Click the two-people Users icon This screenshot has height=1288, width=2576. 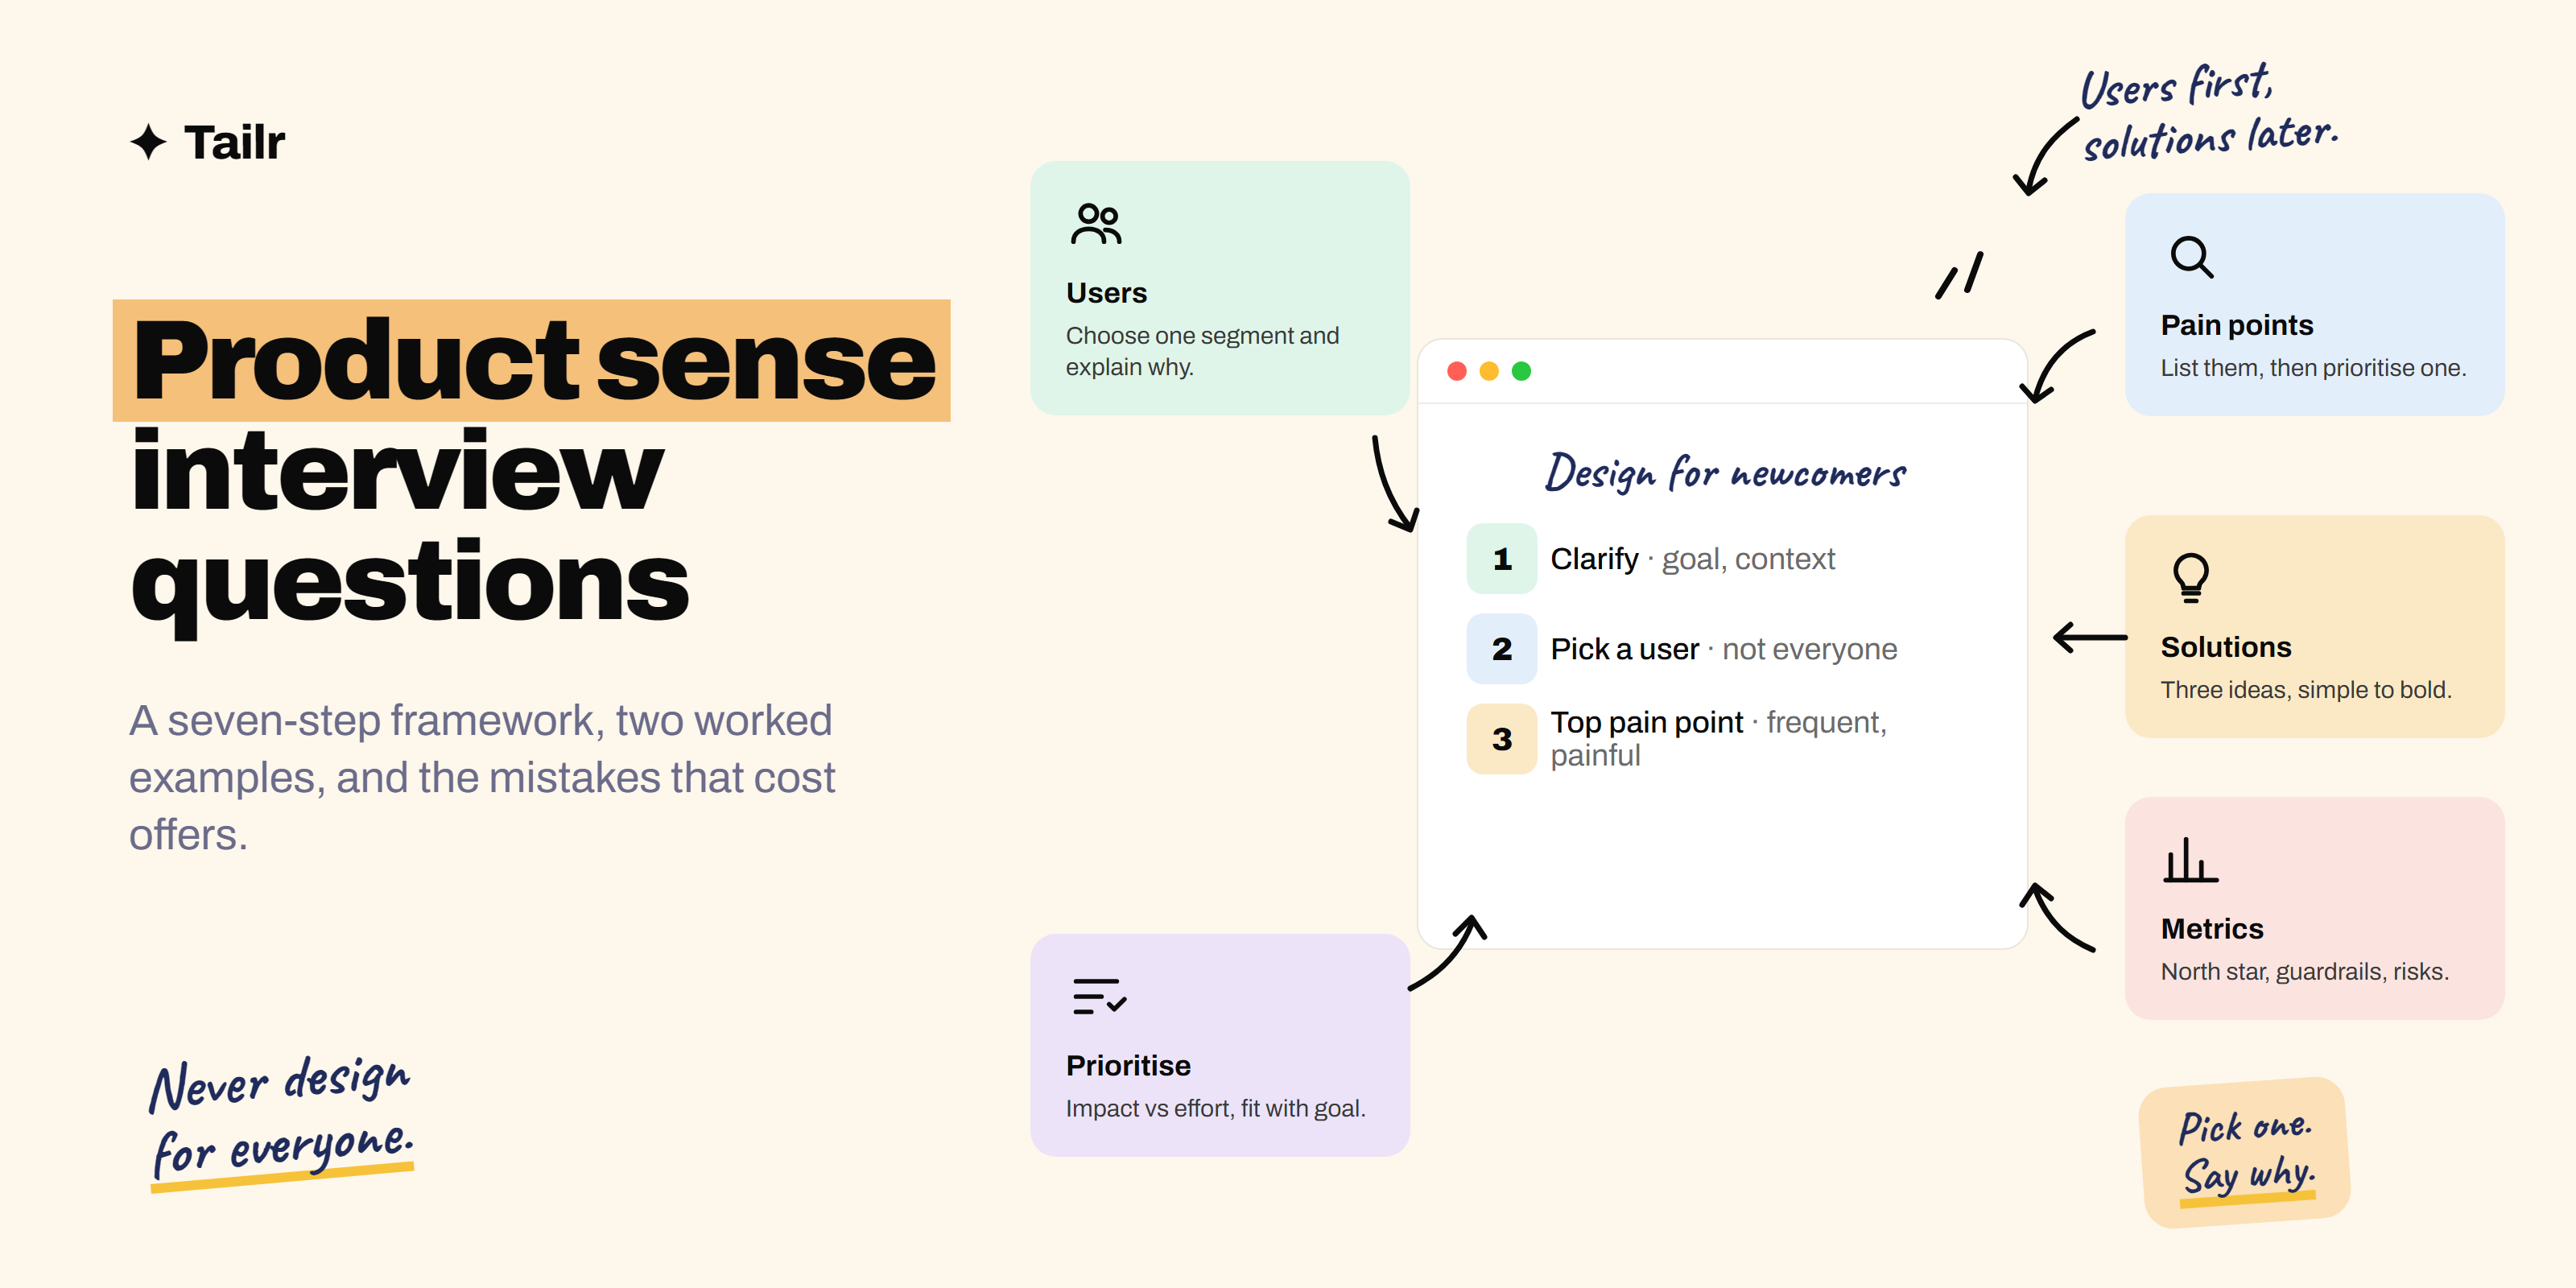[1096, 223]
